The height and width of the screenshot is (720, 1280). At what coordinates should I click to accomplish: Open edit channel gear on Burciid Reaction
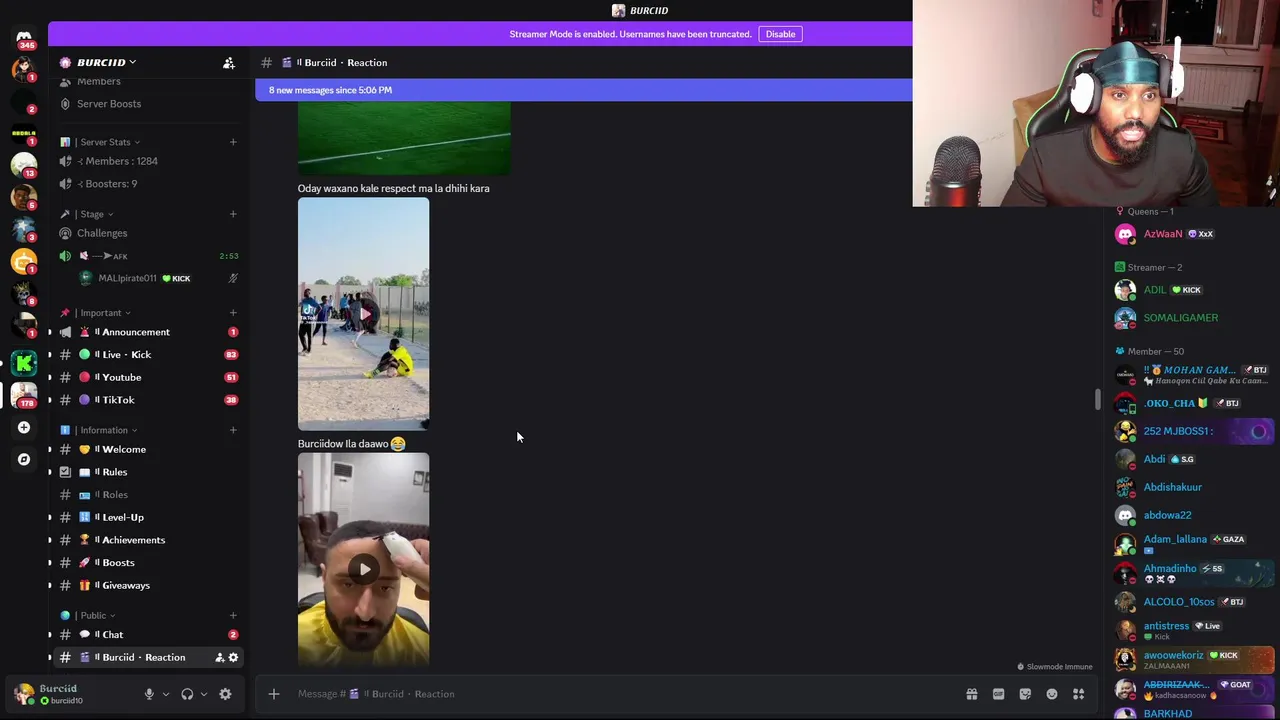click(233, 657)
